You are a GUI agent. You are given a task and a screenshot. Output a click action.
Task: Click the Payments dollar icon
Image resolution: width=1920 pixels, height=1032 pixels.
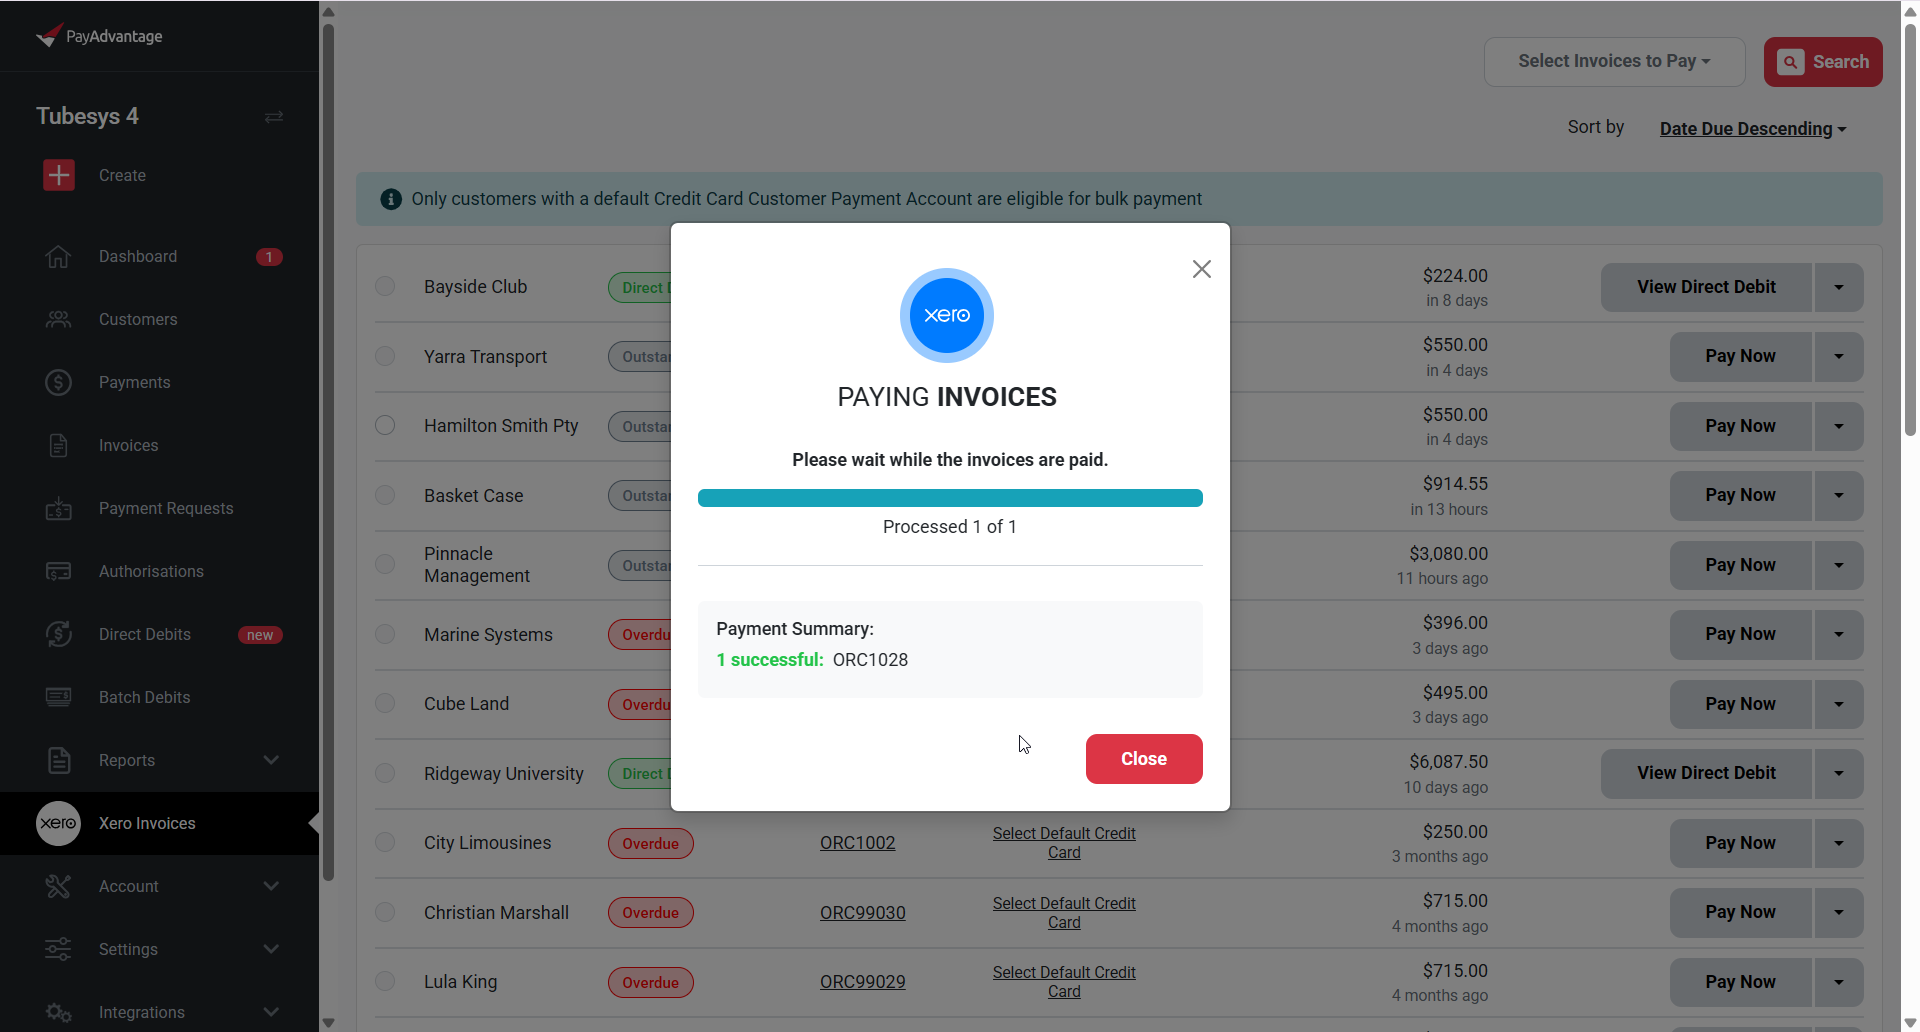(58, 383)
